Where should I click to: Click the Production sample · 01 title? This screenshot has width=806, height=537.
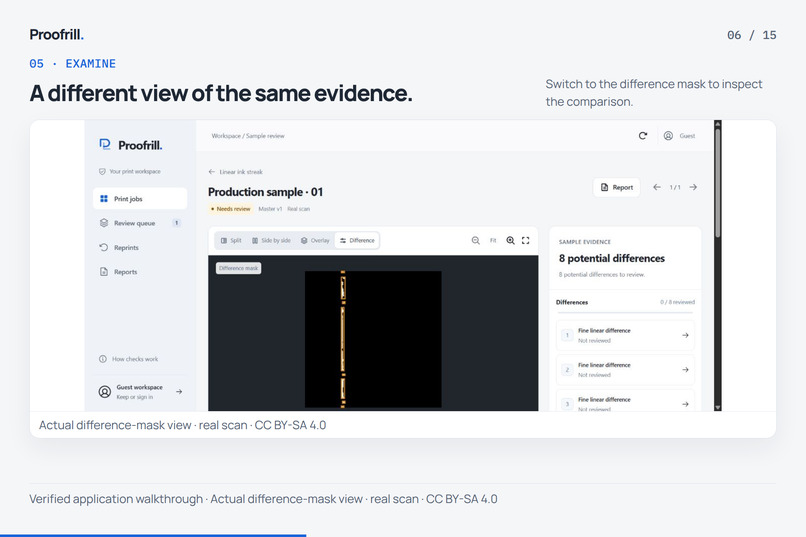point(266,192)
